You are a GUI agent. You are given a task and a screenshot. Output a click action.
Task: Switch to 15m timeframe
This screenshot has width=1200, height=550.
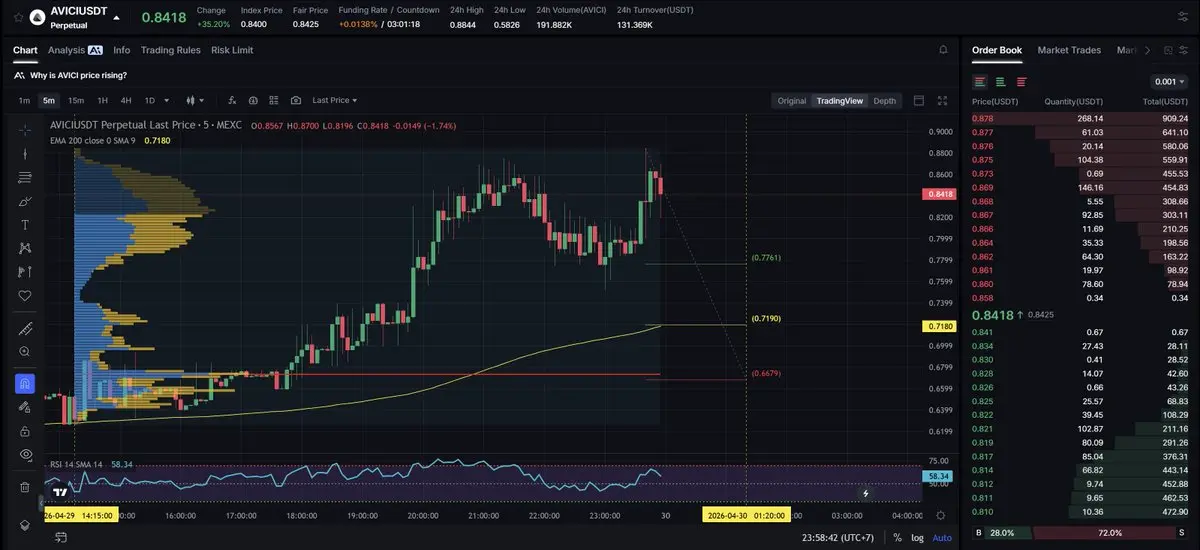coord(75,100)
